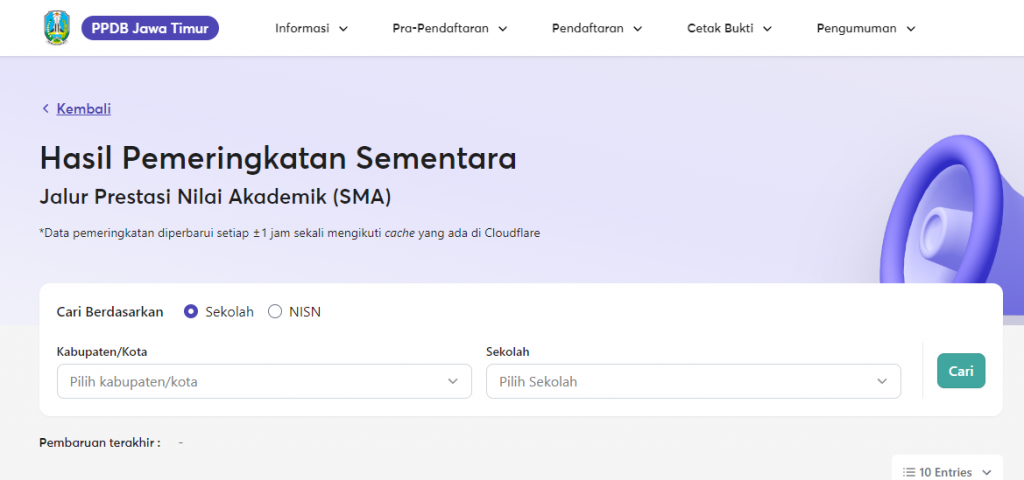
Task: Click the back arrow beside Kembali
Action: click(x=46, y=109)
